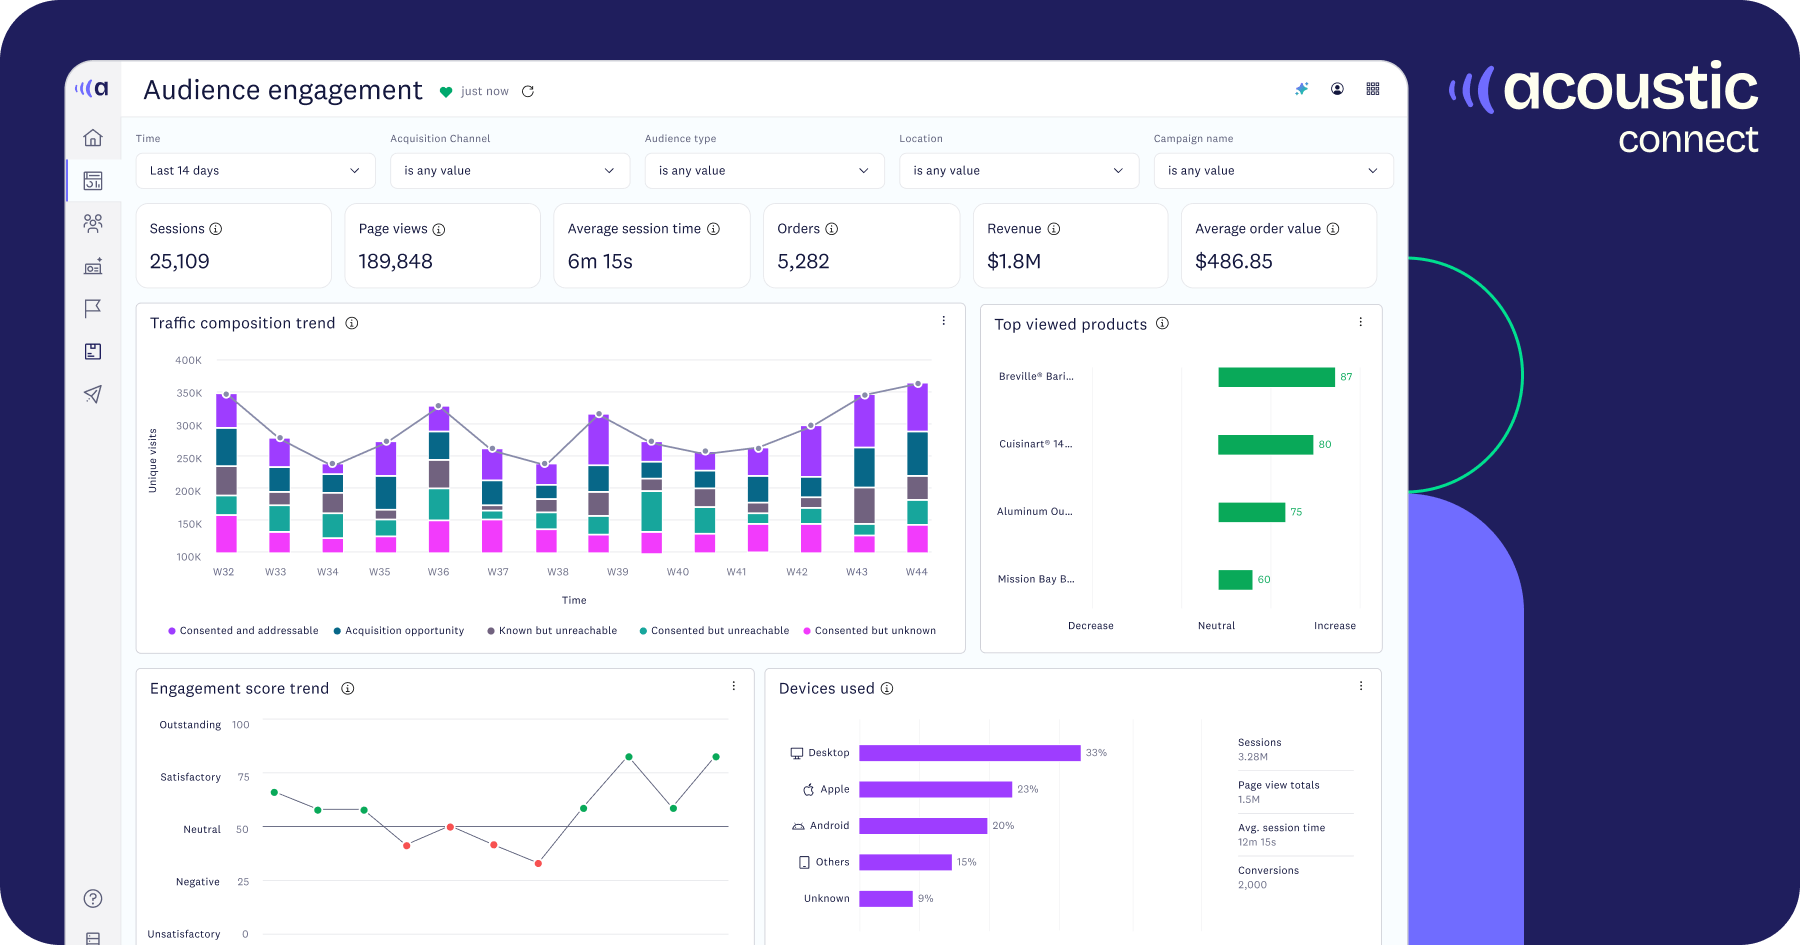This screenshot has height=945, width=1800.
Task: Toggle the Consented and addressable legend series
Action: point(243,631)
